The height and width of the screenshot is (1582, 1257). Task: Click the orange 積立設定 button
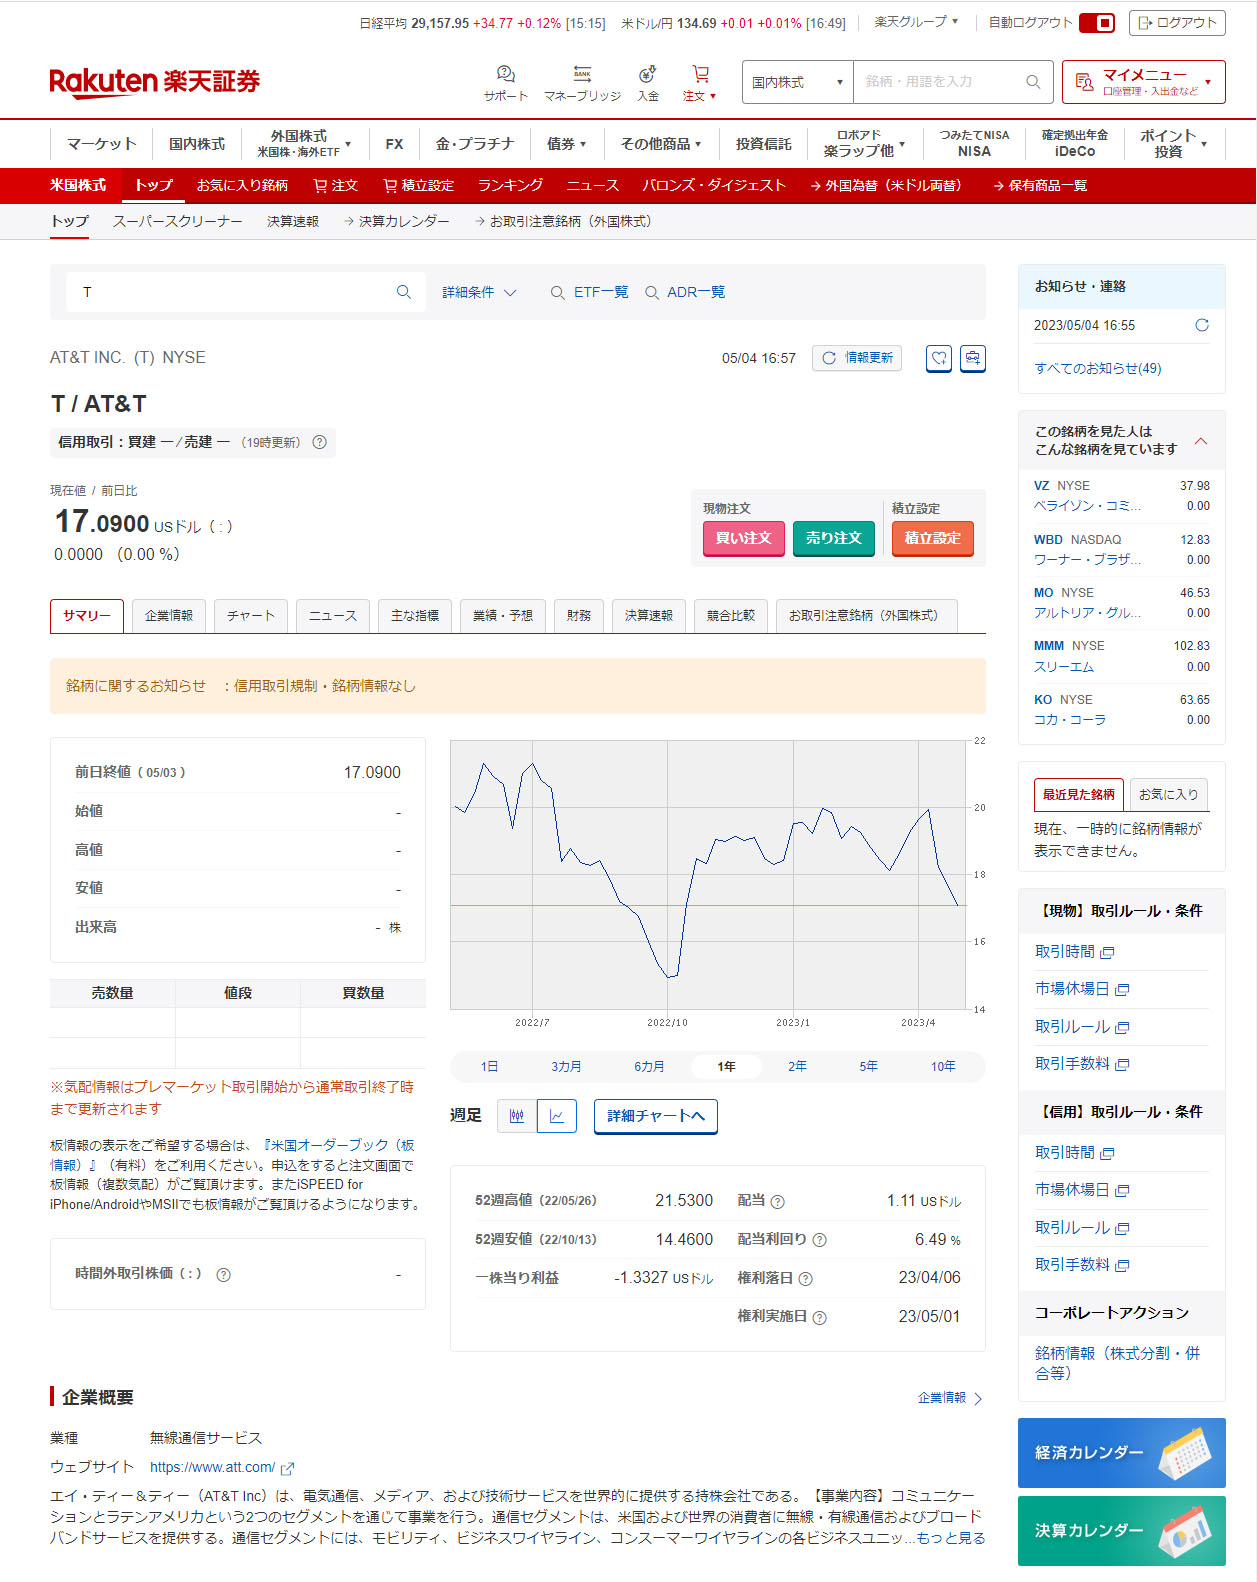932,538
